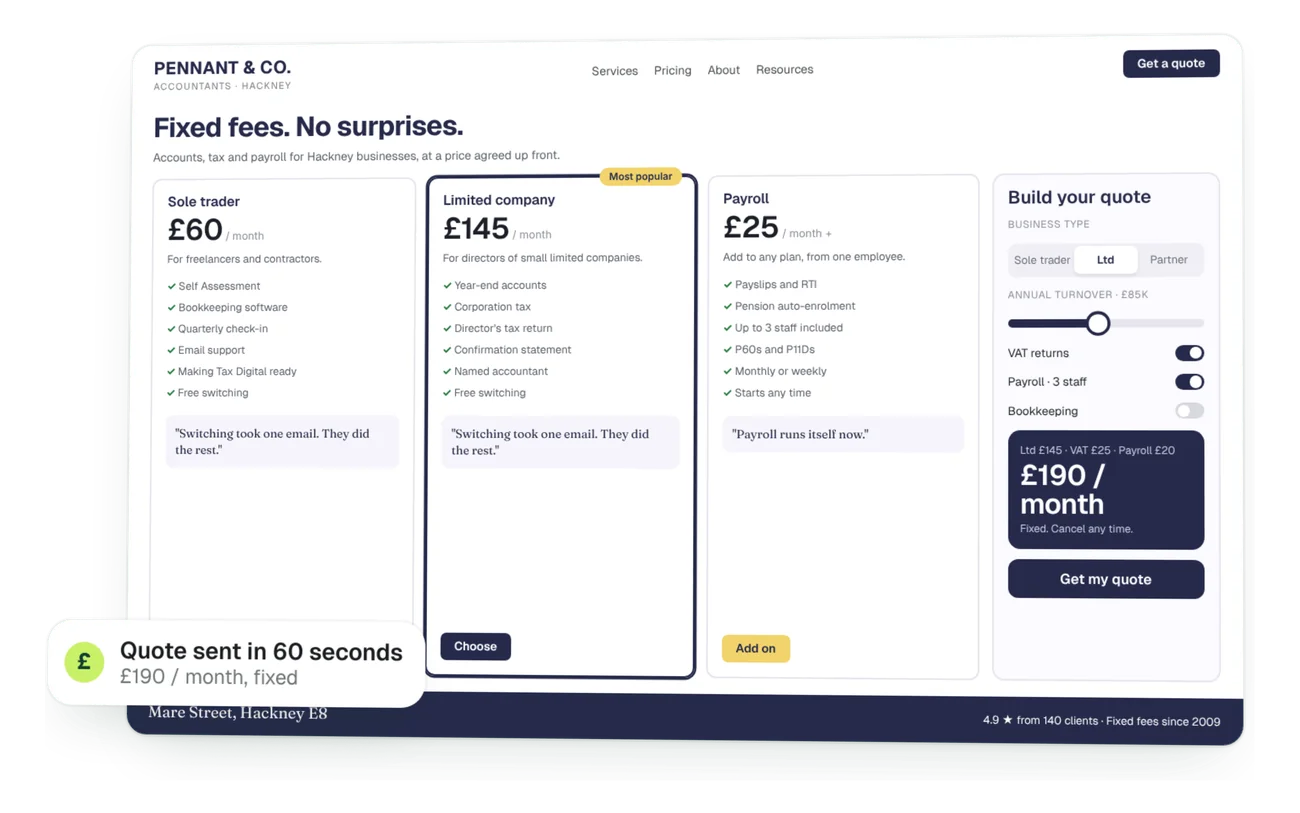Select the Ltd business type
The width and height of the screenshot is (1300, 813).
[x=1105, y=260]
